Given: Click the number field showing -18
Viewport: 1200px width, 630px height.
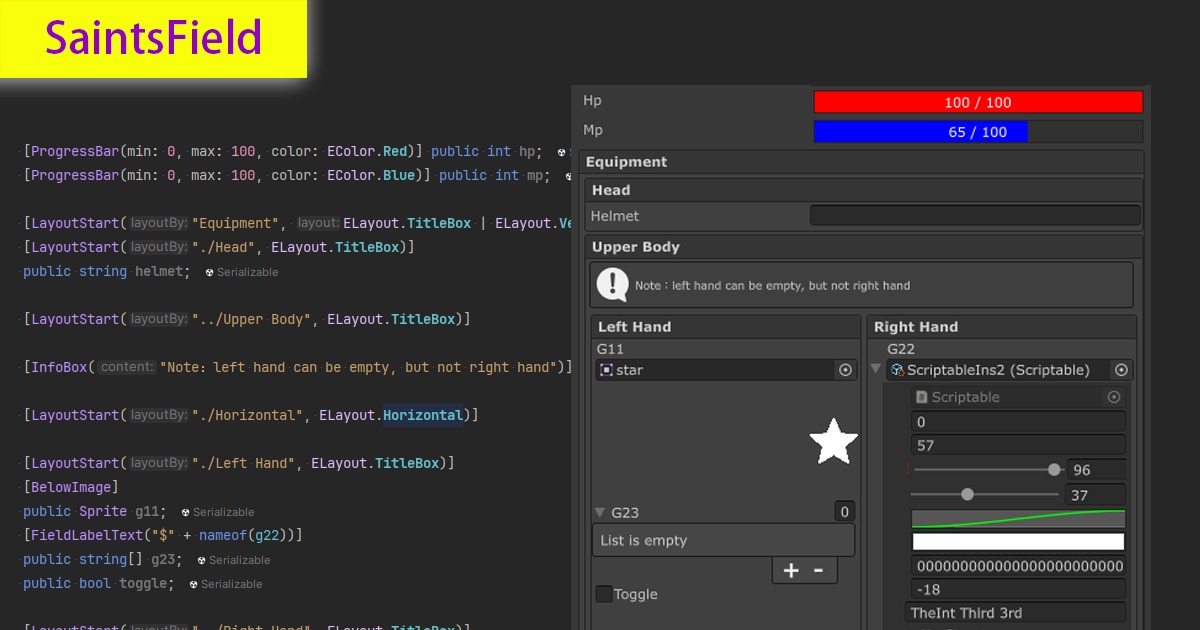Looking at the screenshot, I should [1018, 590].
